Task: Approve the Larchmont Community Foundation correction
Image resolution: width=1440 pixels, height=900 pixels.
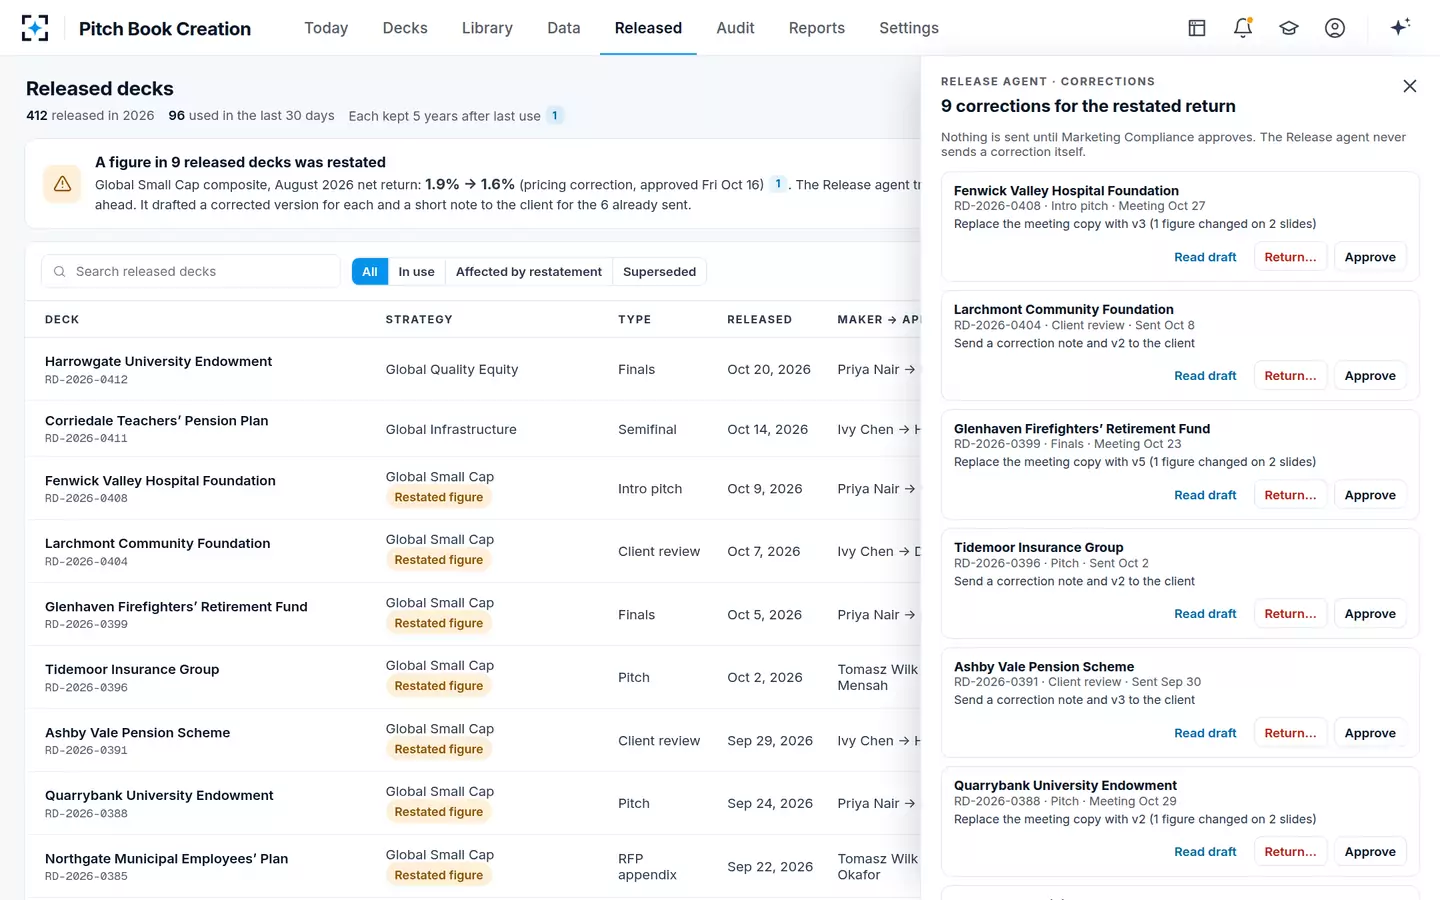Action: (1370, 376)
